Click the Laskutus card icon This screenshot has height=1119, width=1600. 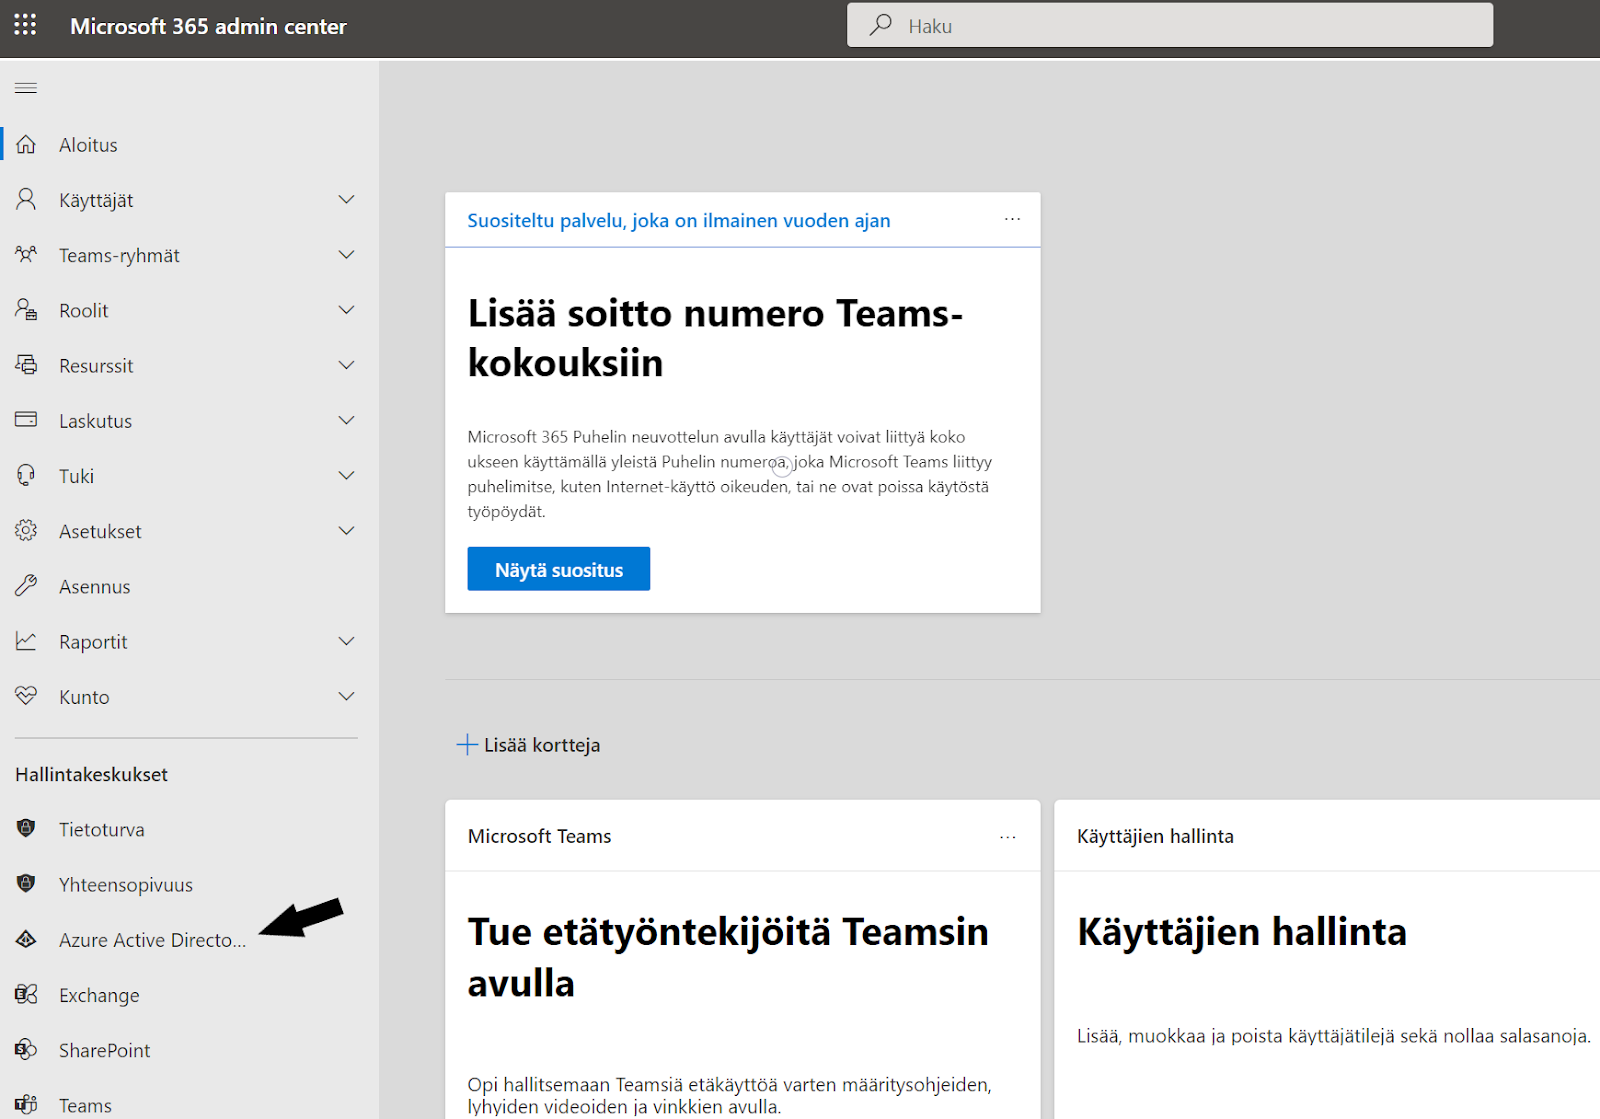point(26,420)
